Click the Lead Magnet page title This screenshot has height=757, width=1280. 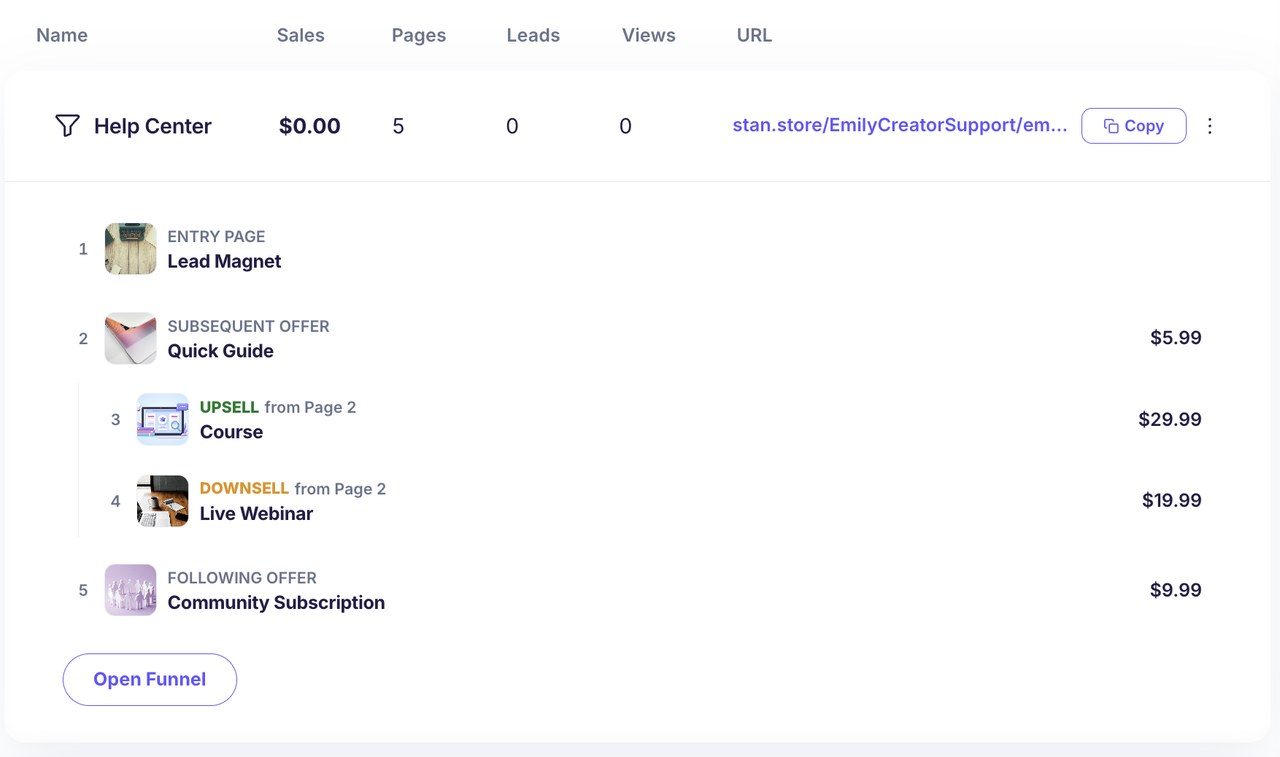224,262
